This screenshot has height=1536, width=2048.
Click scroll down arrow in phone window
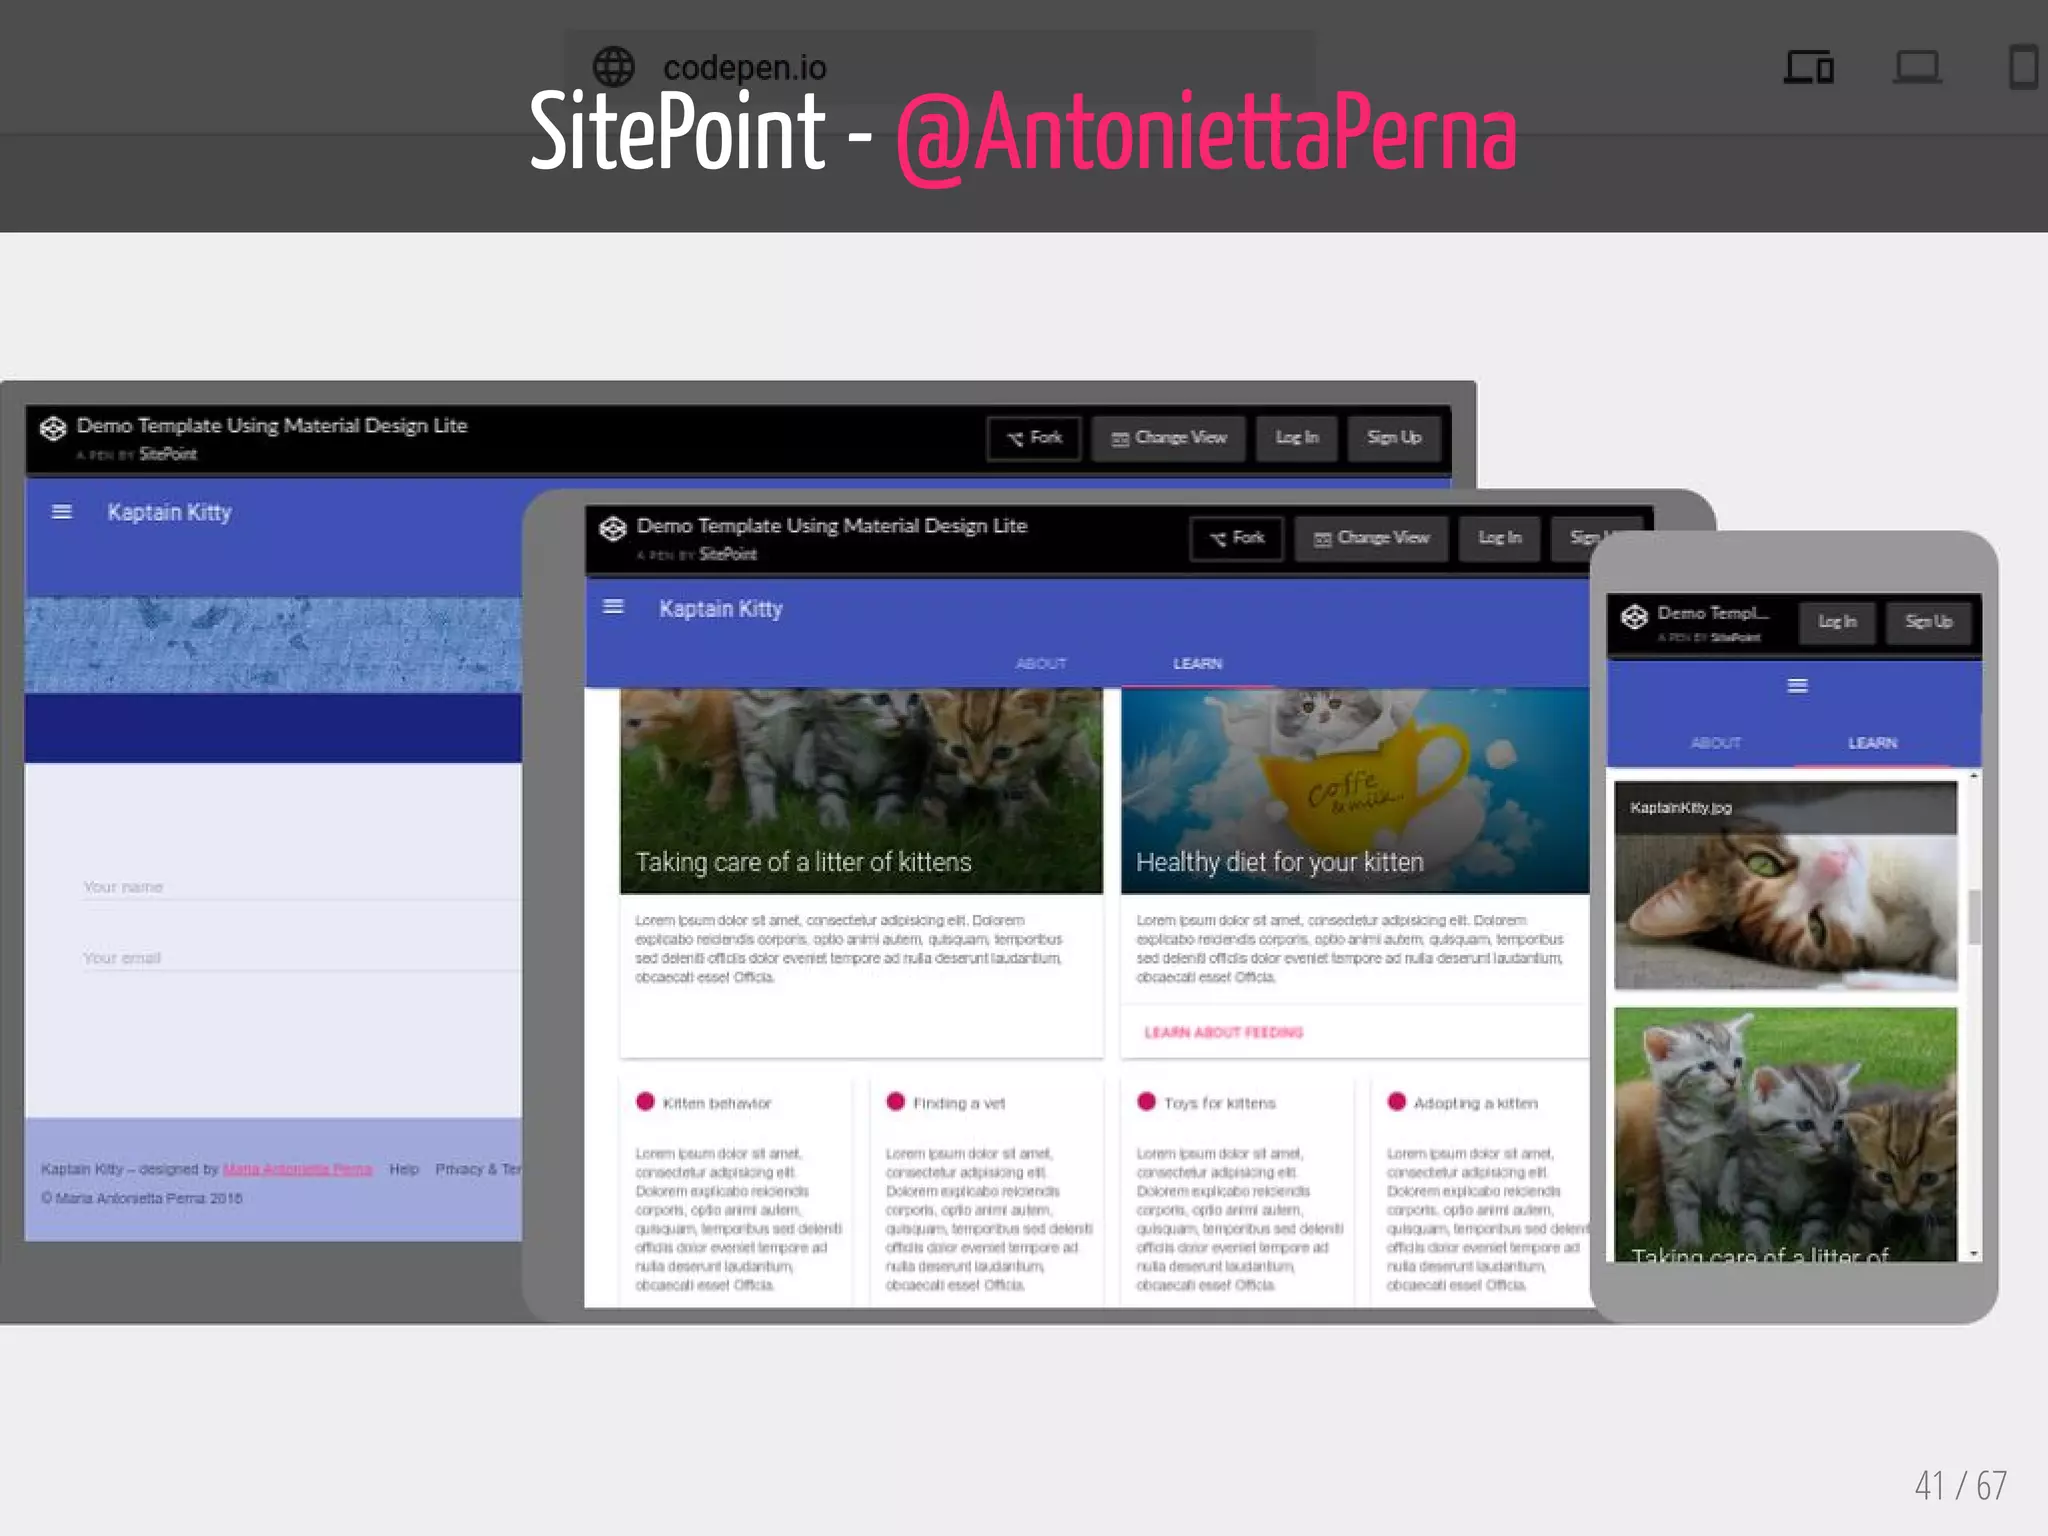(x=1974, y=1253)
